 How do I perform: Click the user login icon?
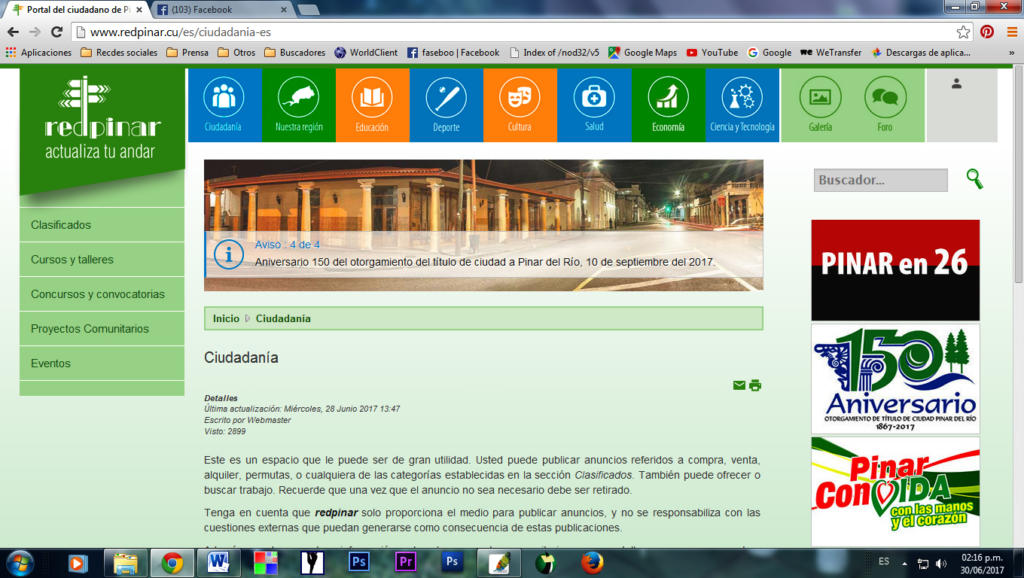click(x=957, y=84)
